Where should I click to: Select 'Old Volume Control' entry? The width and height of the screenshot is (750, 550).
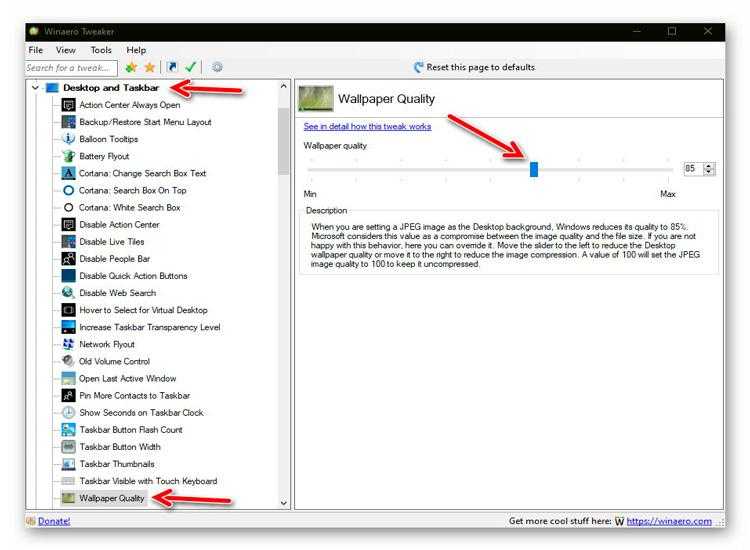pyautogui.click(x=114, y=362)
